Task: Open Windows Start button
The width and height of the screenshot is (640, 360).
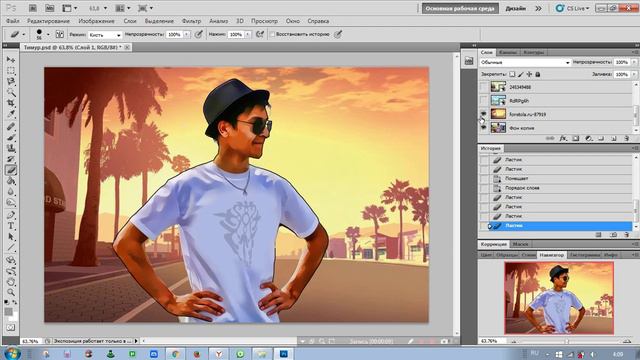Action: (x=12, y=353)
